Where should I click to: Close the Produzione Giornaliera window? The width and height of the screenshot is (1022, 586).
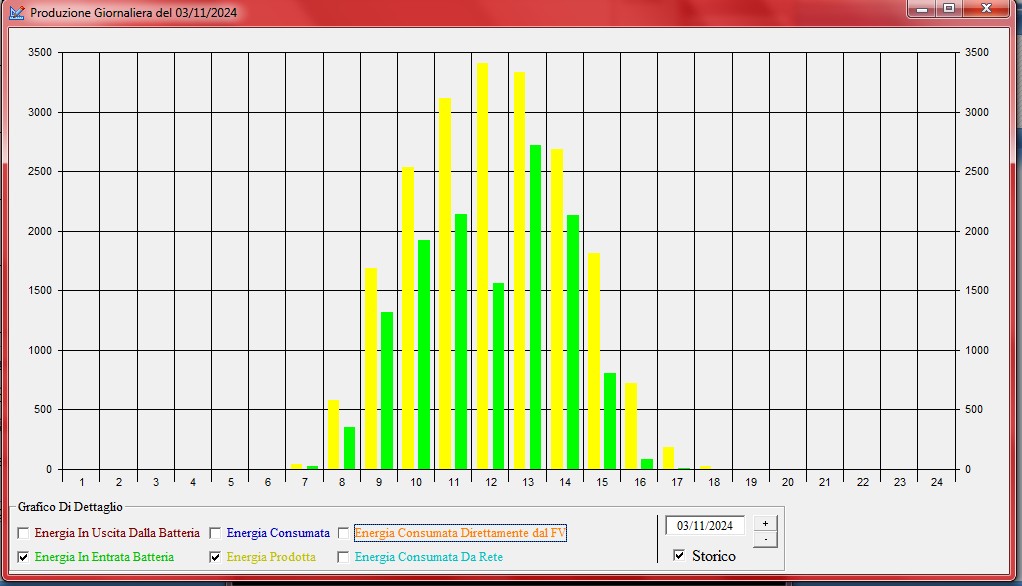988,9
